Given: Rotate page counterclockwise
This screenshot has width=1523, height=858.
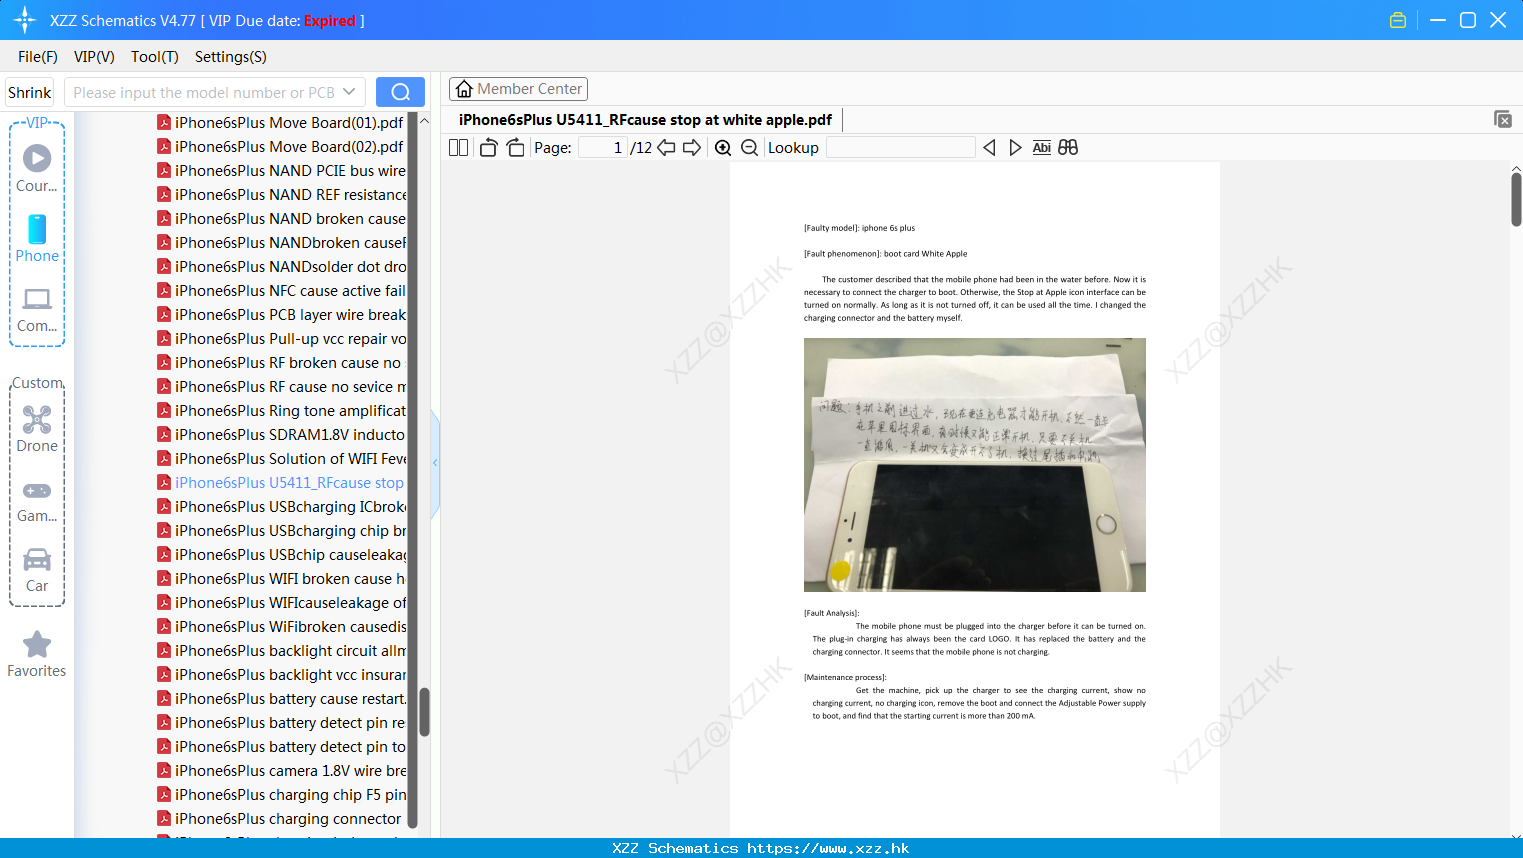Looking at the screenshot, I should click(x=488, y=148).
